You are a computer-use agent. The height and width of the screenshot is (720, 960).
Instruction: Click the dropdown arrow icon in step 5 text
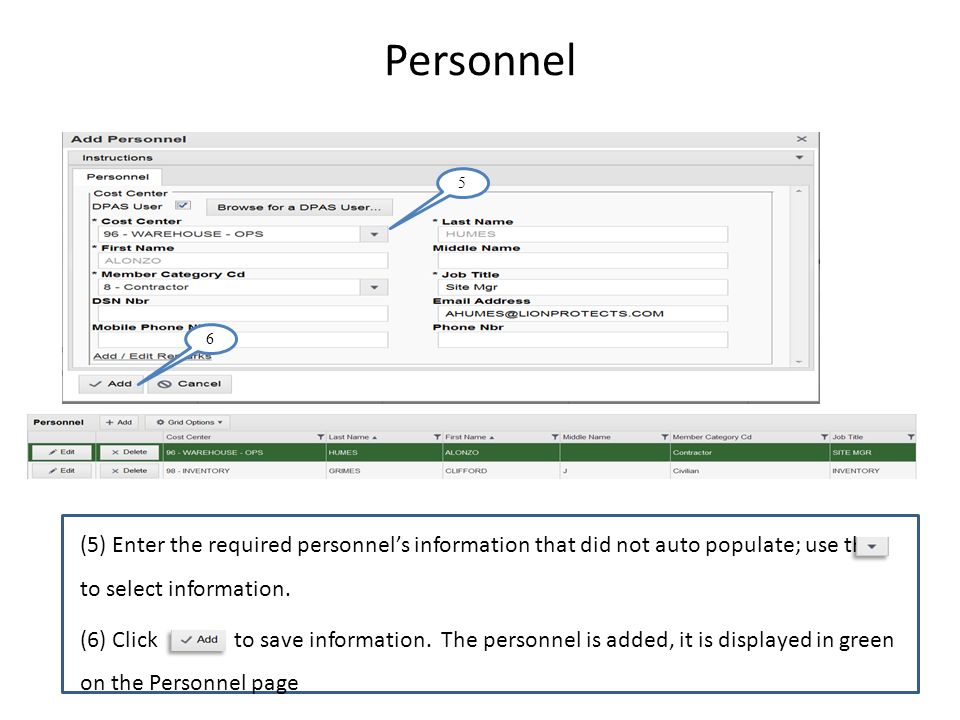[x=872, y=546]
